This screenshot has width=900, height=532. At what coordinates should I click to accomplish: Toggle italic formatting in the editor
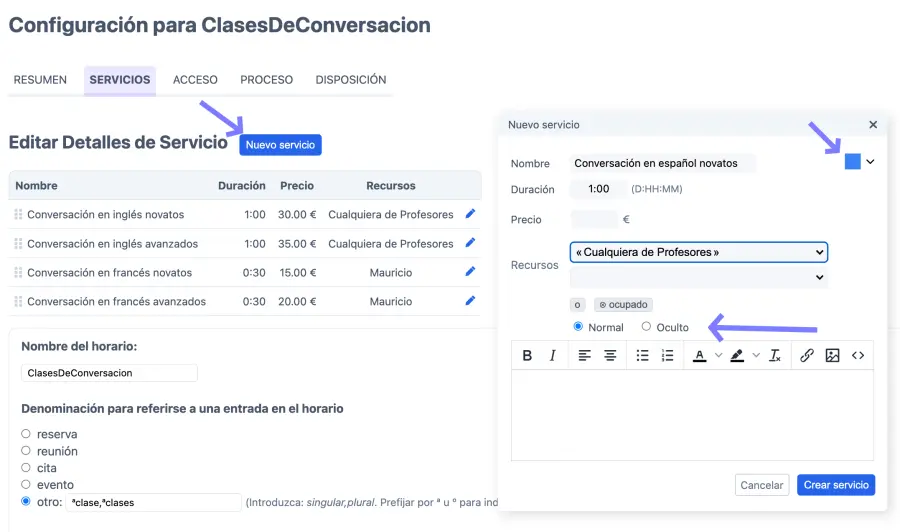552,355
